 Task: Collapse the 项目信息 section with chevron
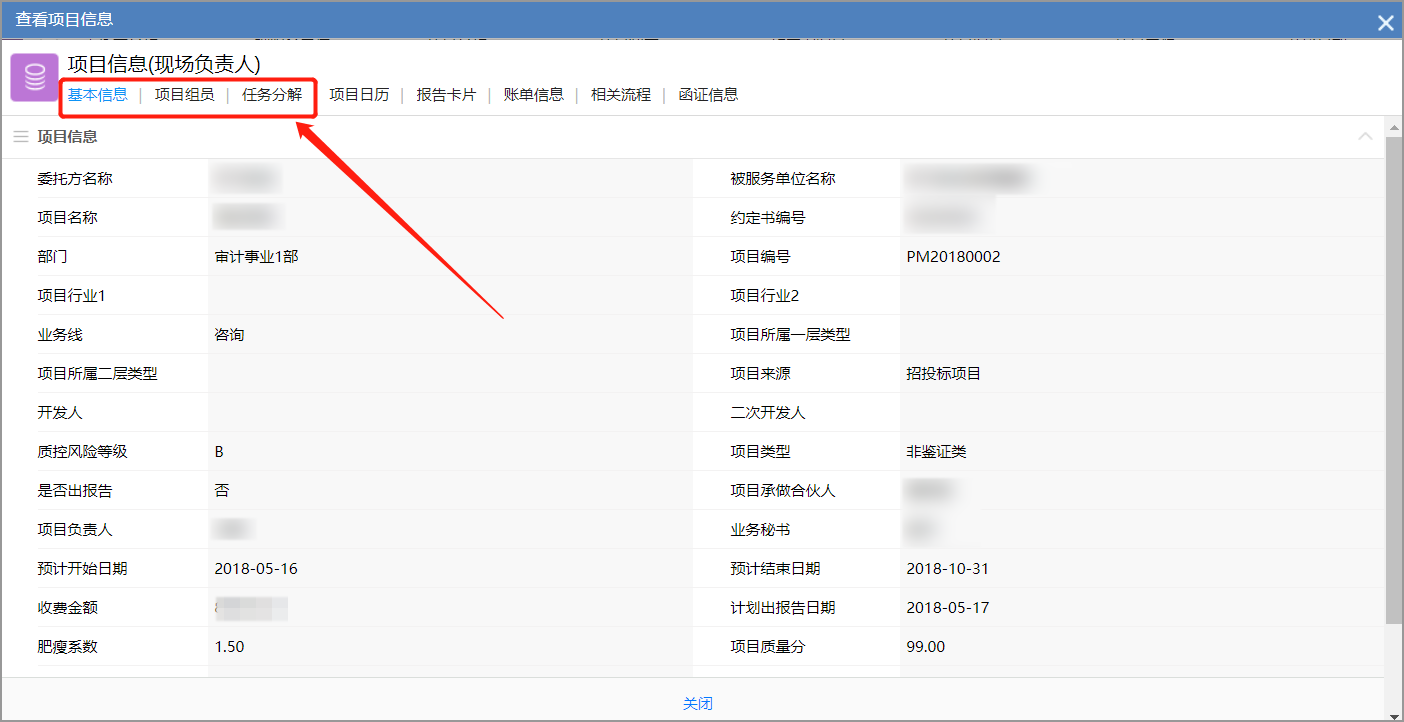coord(1365,136)
